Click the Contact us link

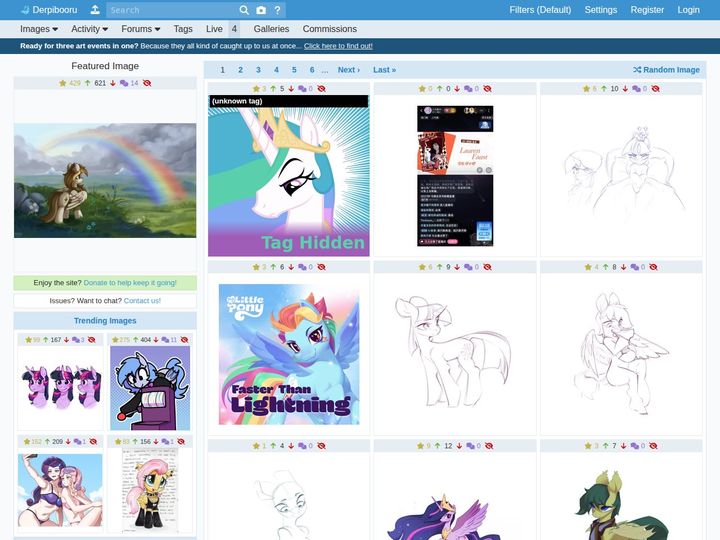[x=142, y=301]
